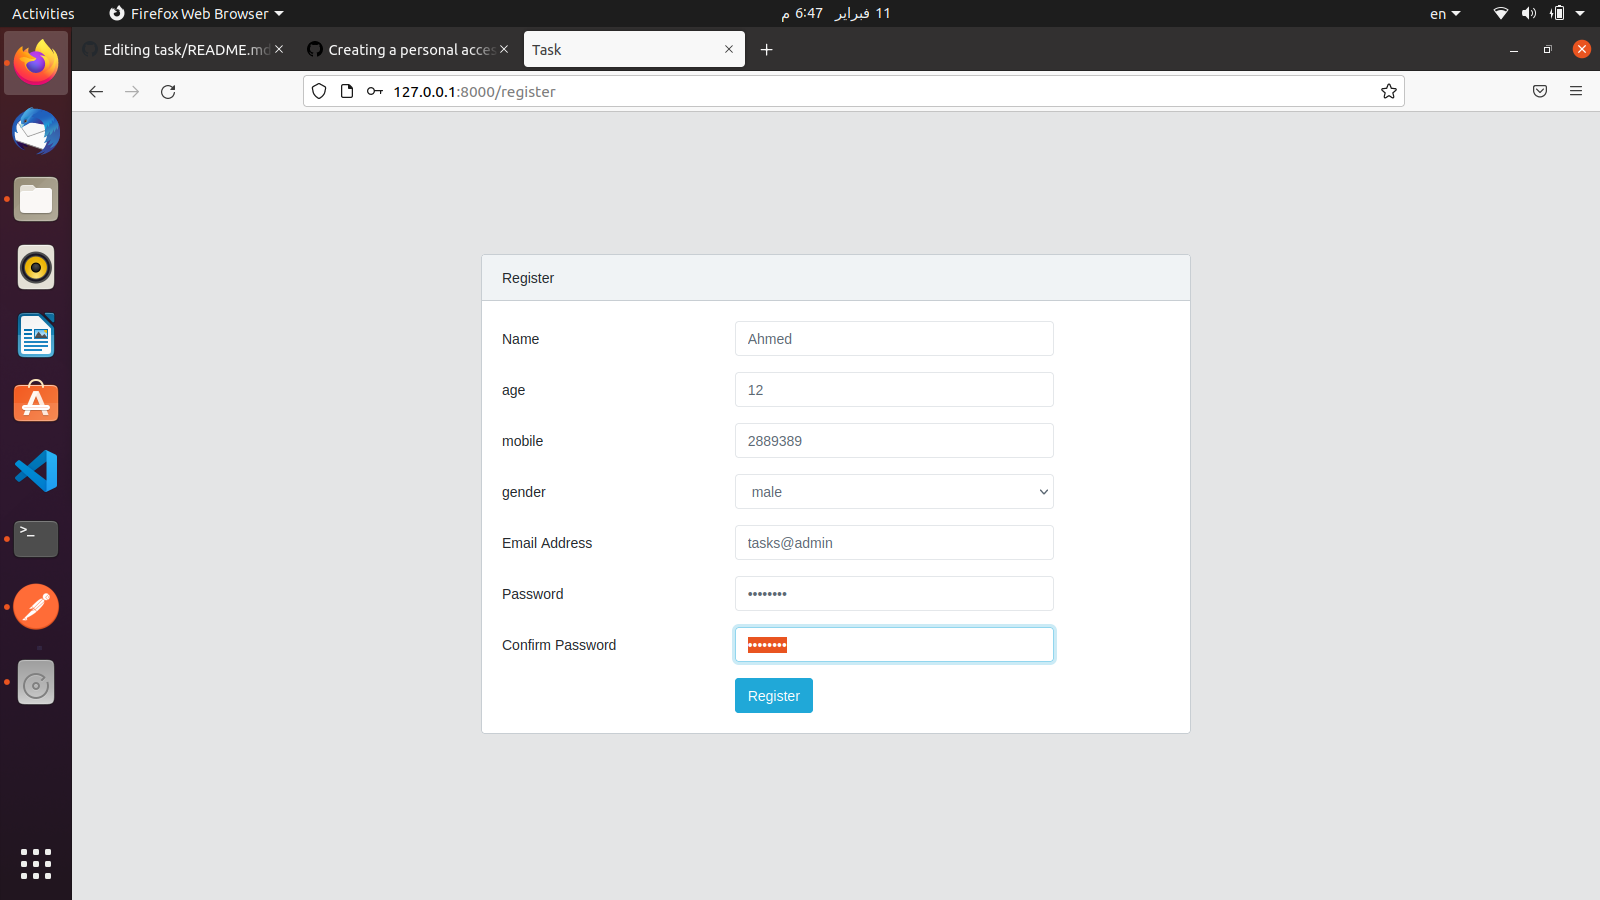Image resolution: width=1600 pixels, height=900 pixels.
Task: Open the gender dropdown
Action: [894, 492]
